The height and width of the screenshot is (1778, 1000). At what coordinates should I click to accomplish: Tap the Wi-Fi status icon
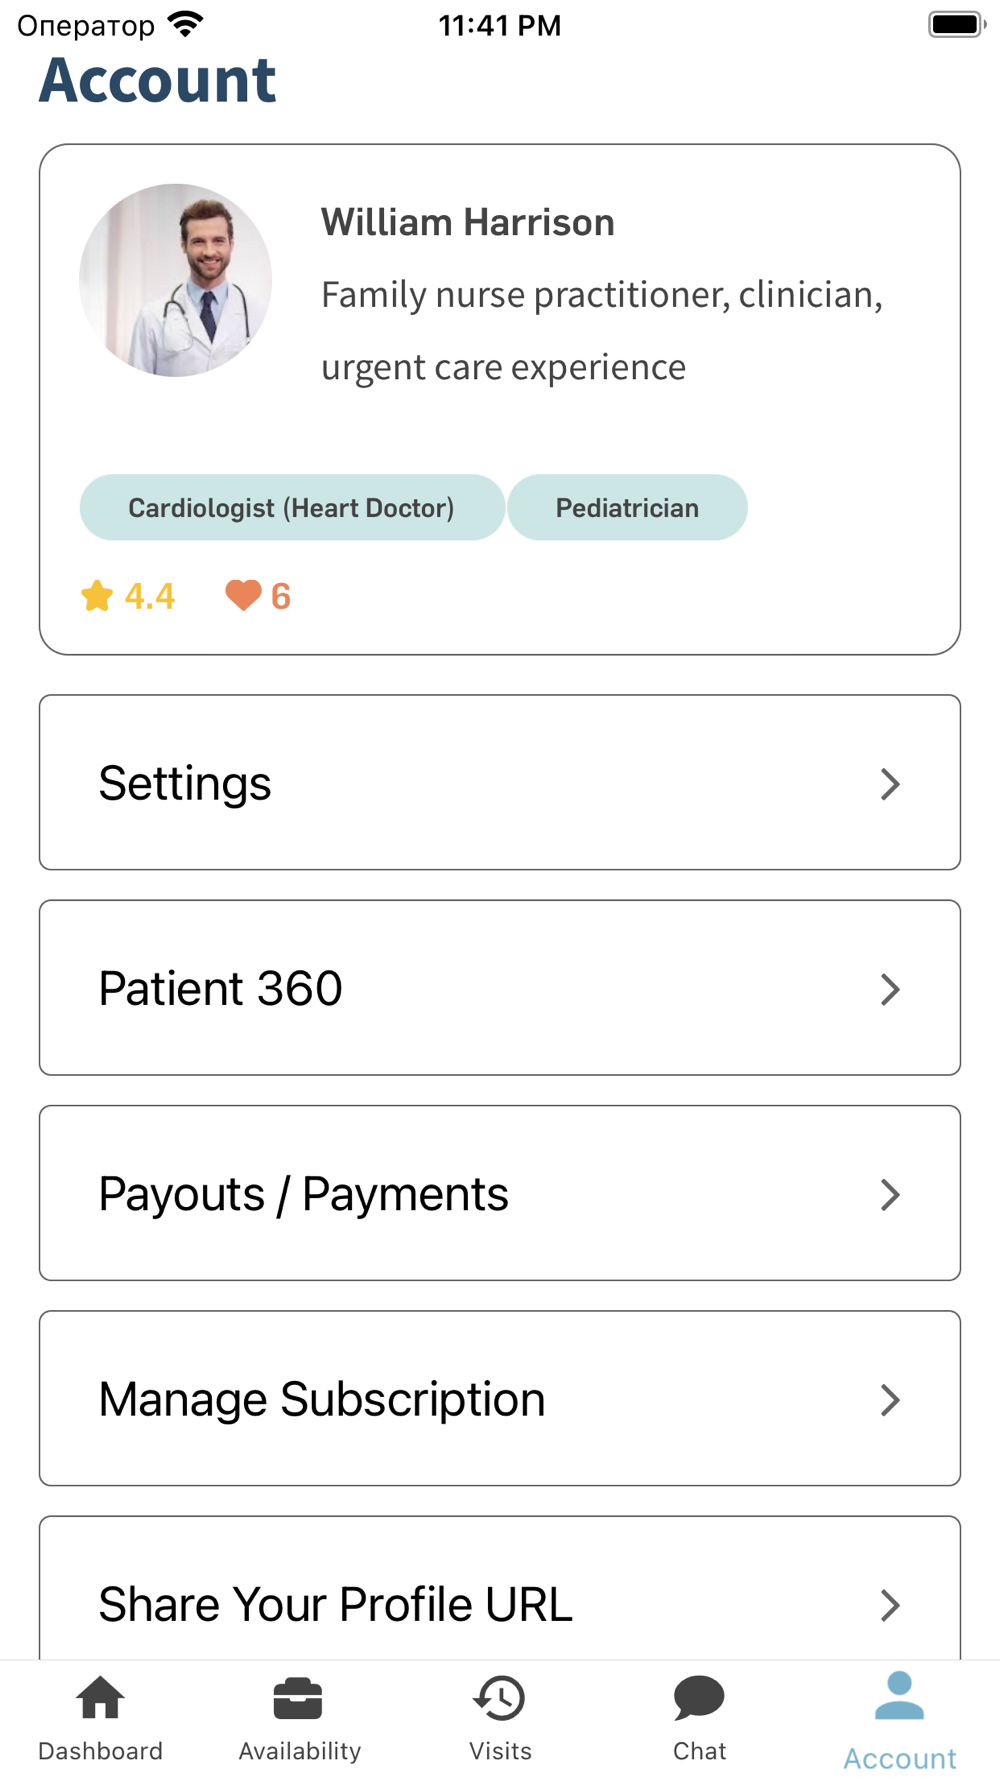185,24
